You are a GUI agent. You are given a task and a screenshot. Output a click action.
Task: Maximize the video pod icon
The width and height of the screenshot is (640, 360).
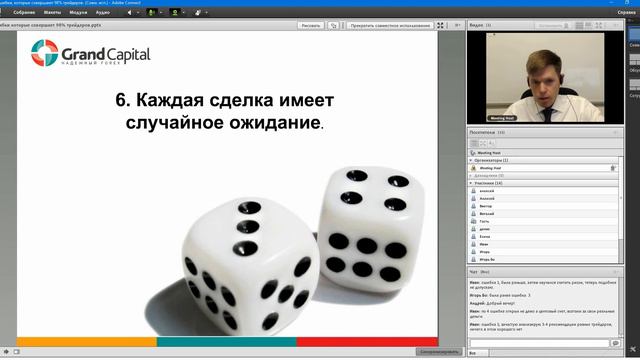click(599, 25)
